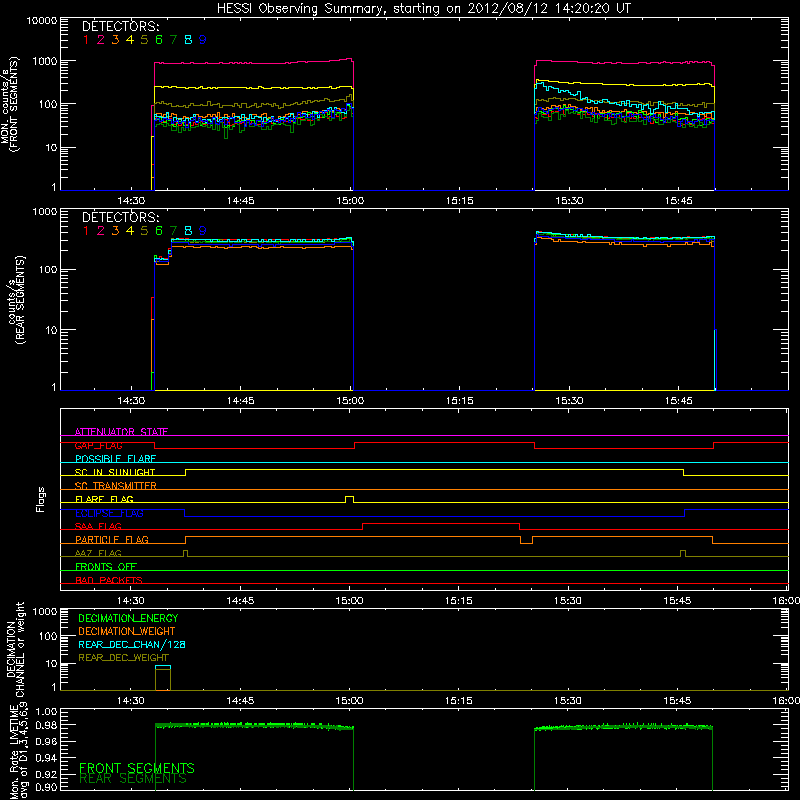Click the 15:30 tick under rear segments plot

569,401
